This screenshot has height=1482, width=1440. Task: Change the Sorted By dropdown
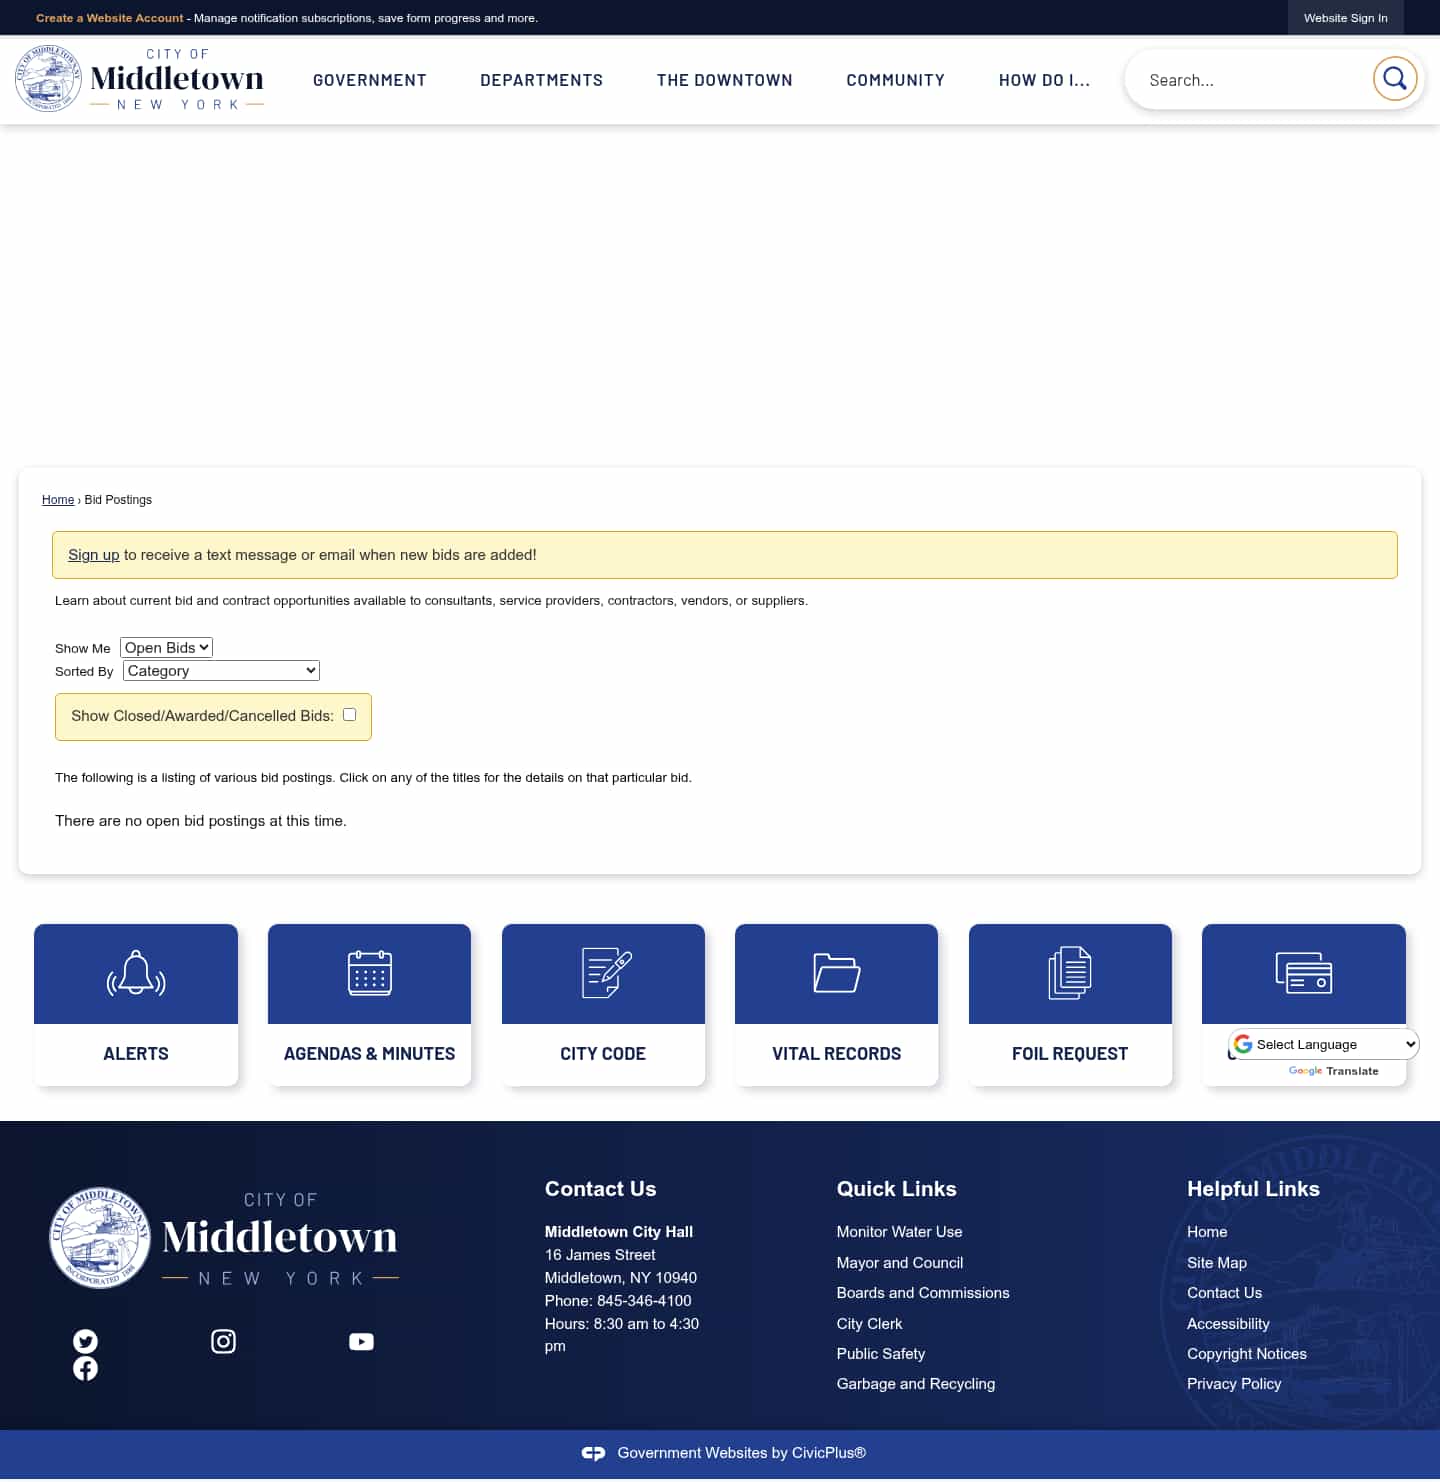click(220, 670)
